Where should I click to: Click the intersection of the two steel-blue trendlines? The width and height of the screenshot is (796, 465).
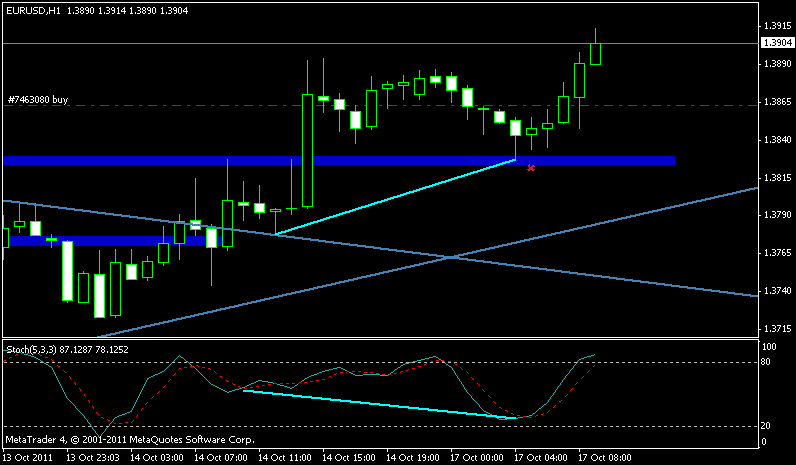click(451, 258)
